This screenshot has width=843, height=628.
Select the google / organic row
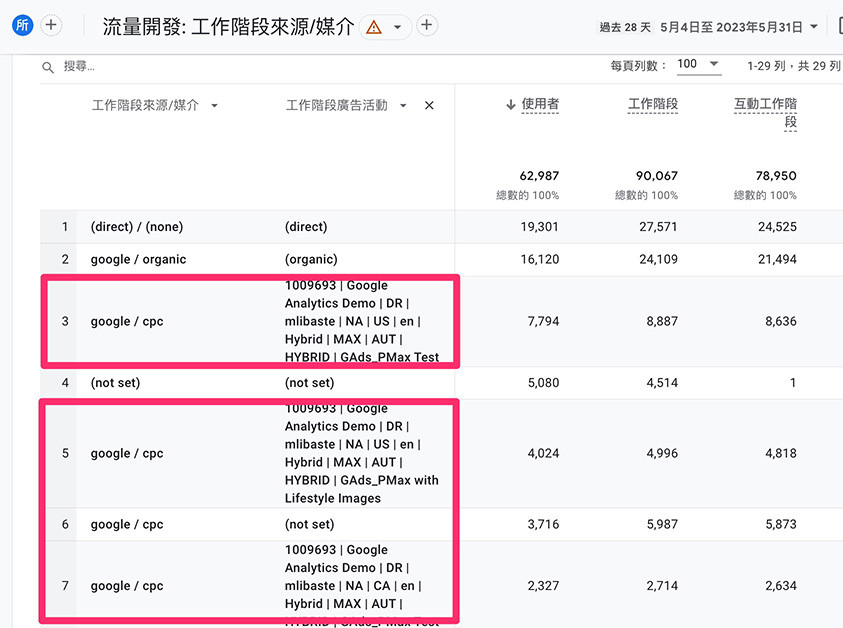click(x=441, y=260)
